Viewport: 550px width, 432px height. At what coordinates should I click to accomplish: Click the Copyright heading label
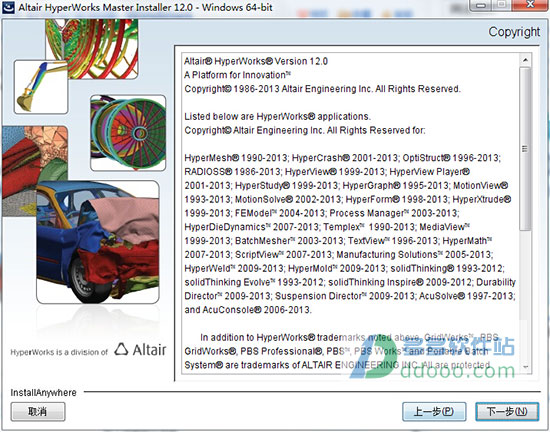[x=514, y=32]
